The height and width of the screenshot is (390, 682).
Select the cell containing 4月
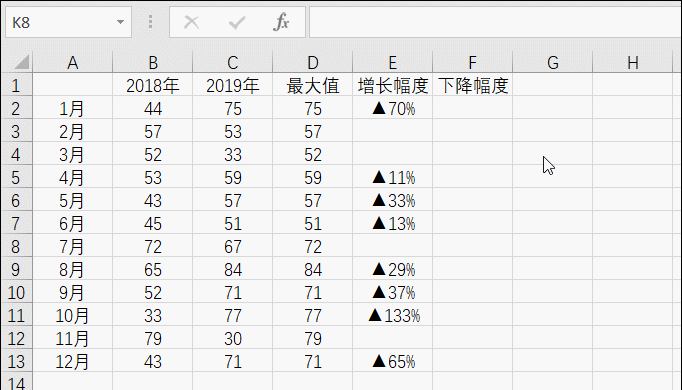pyautogui.click(x=73, y=177)
